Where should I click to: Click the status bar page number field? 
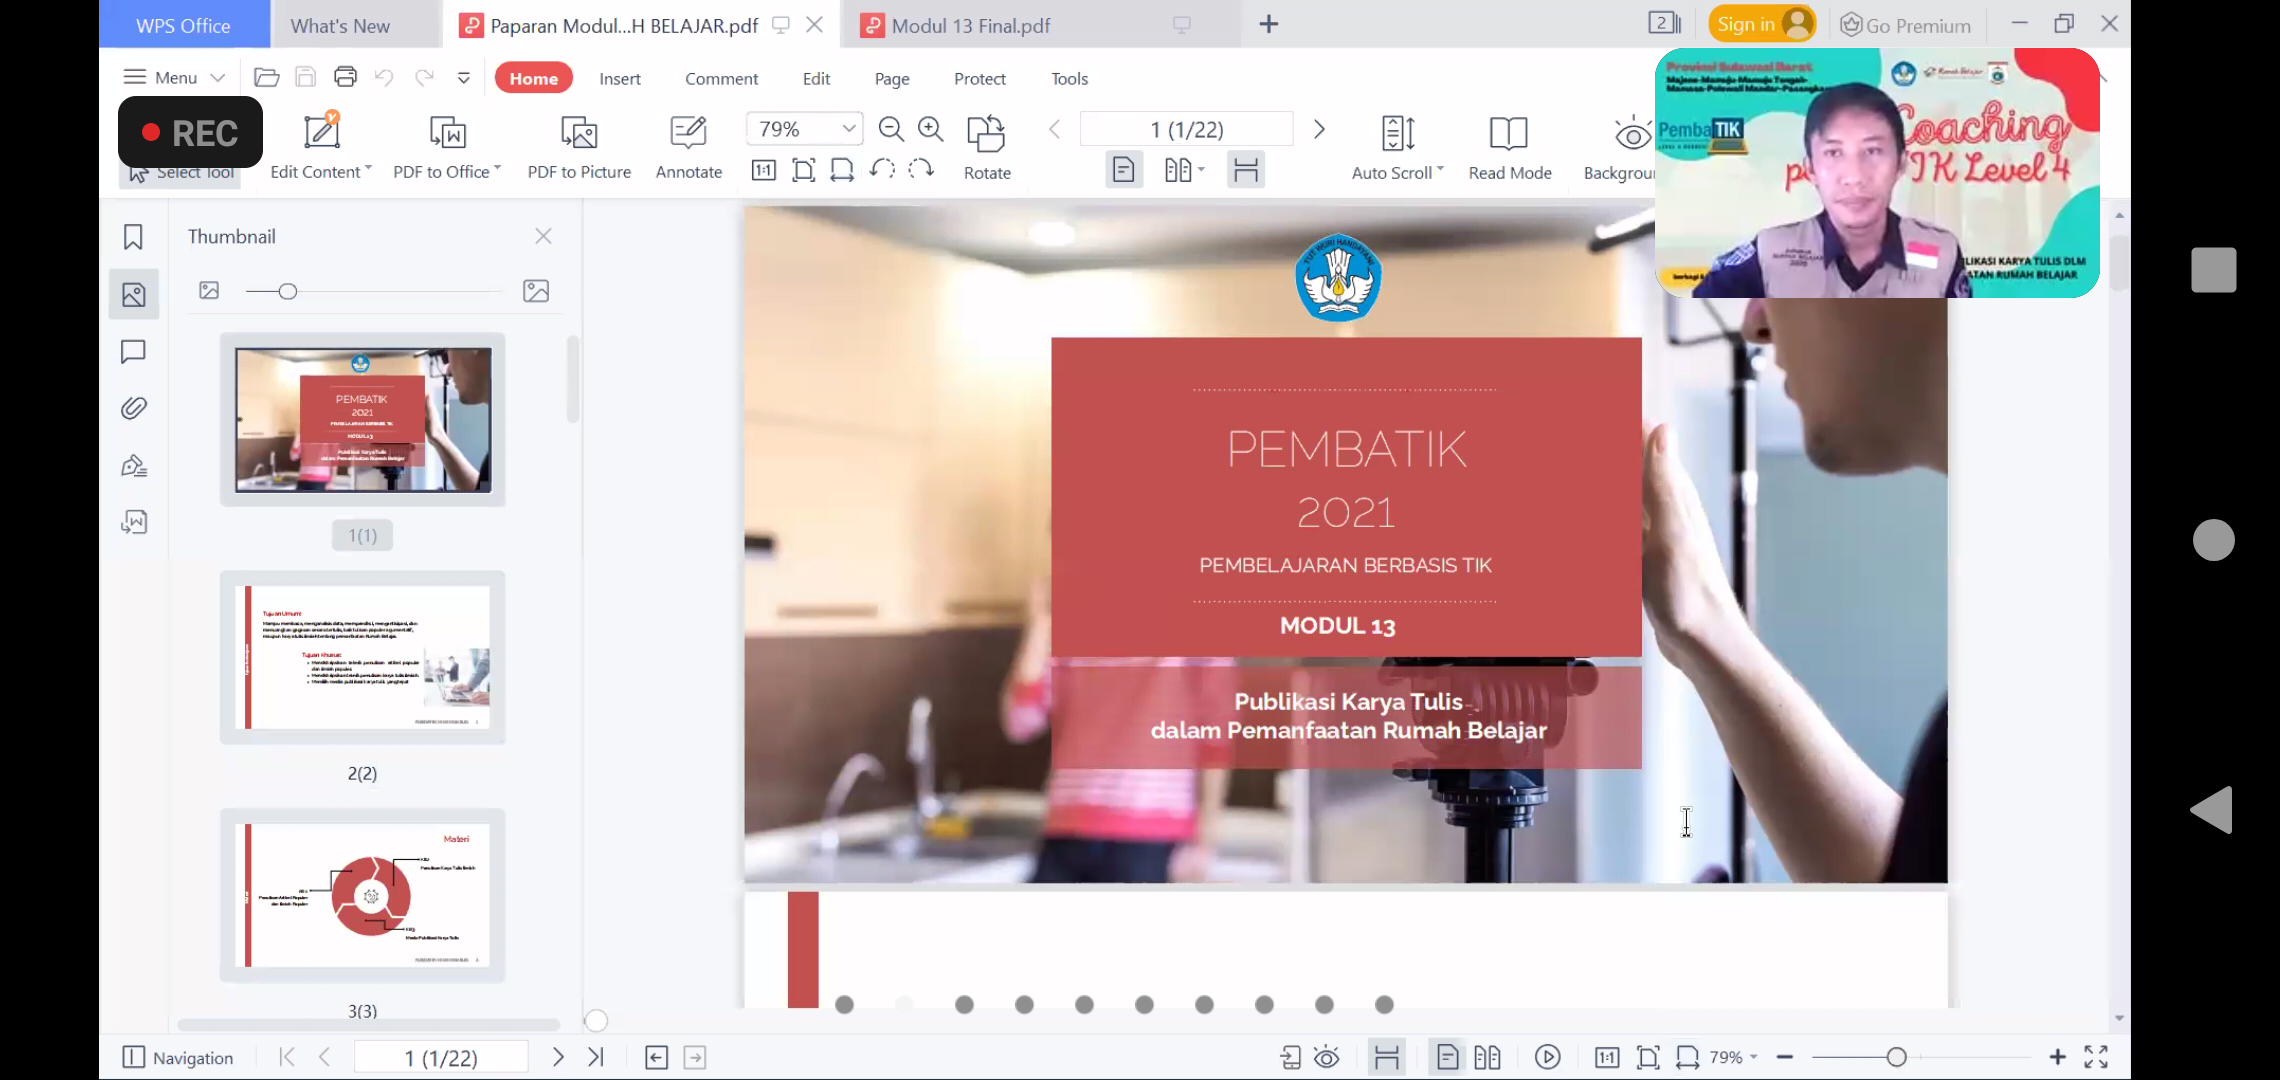[x=441, y=1057]
